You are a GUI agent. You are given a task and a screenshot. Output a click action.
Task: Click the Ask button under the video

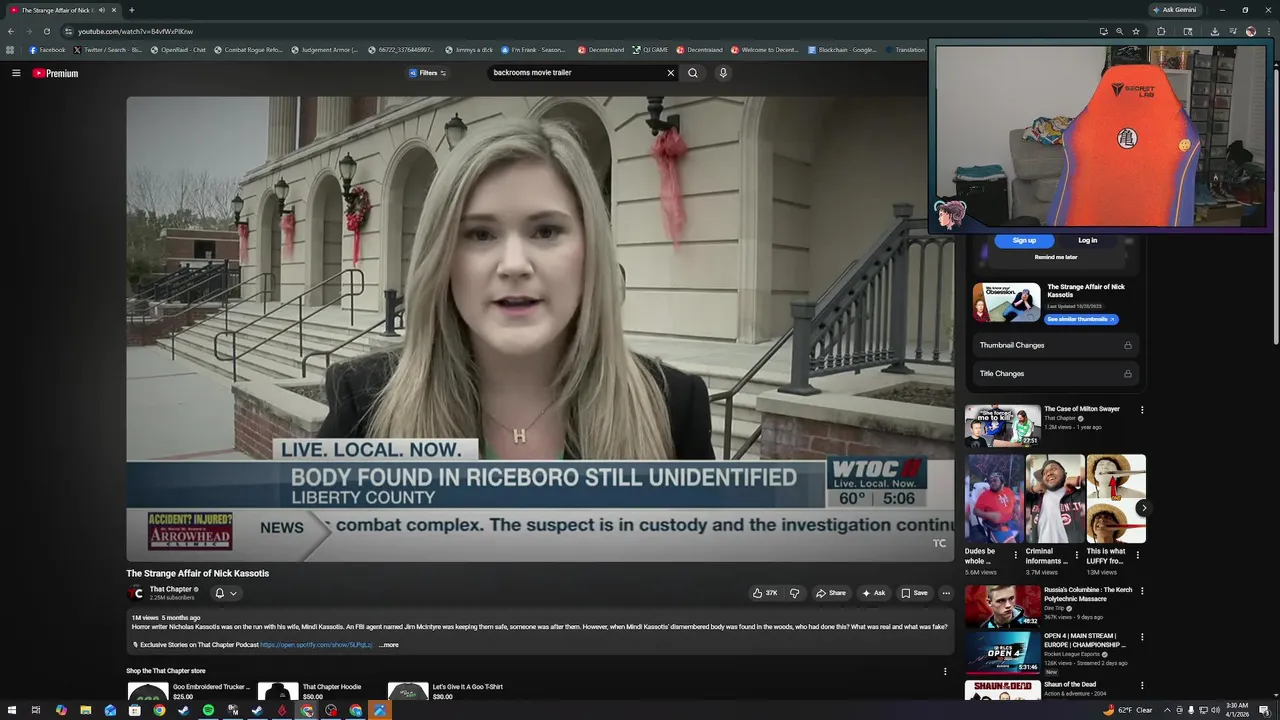pos(873,593)
